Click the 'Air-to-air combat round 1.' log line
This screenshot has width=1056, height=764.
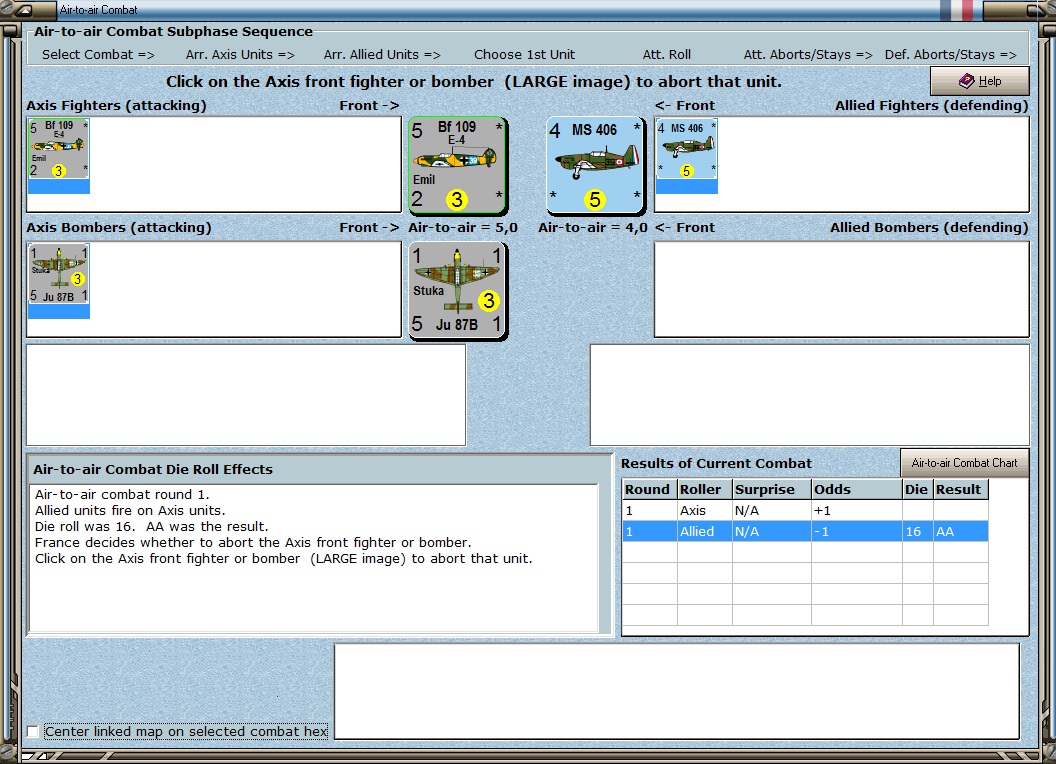tap(122, 494)
